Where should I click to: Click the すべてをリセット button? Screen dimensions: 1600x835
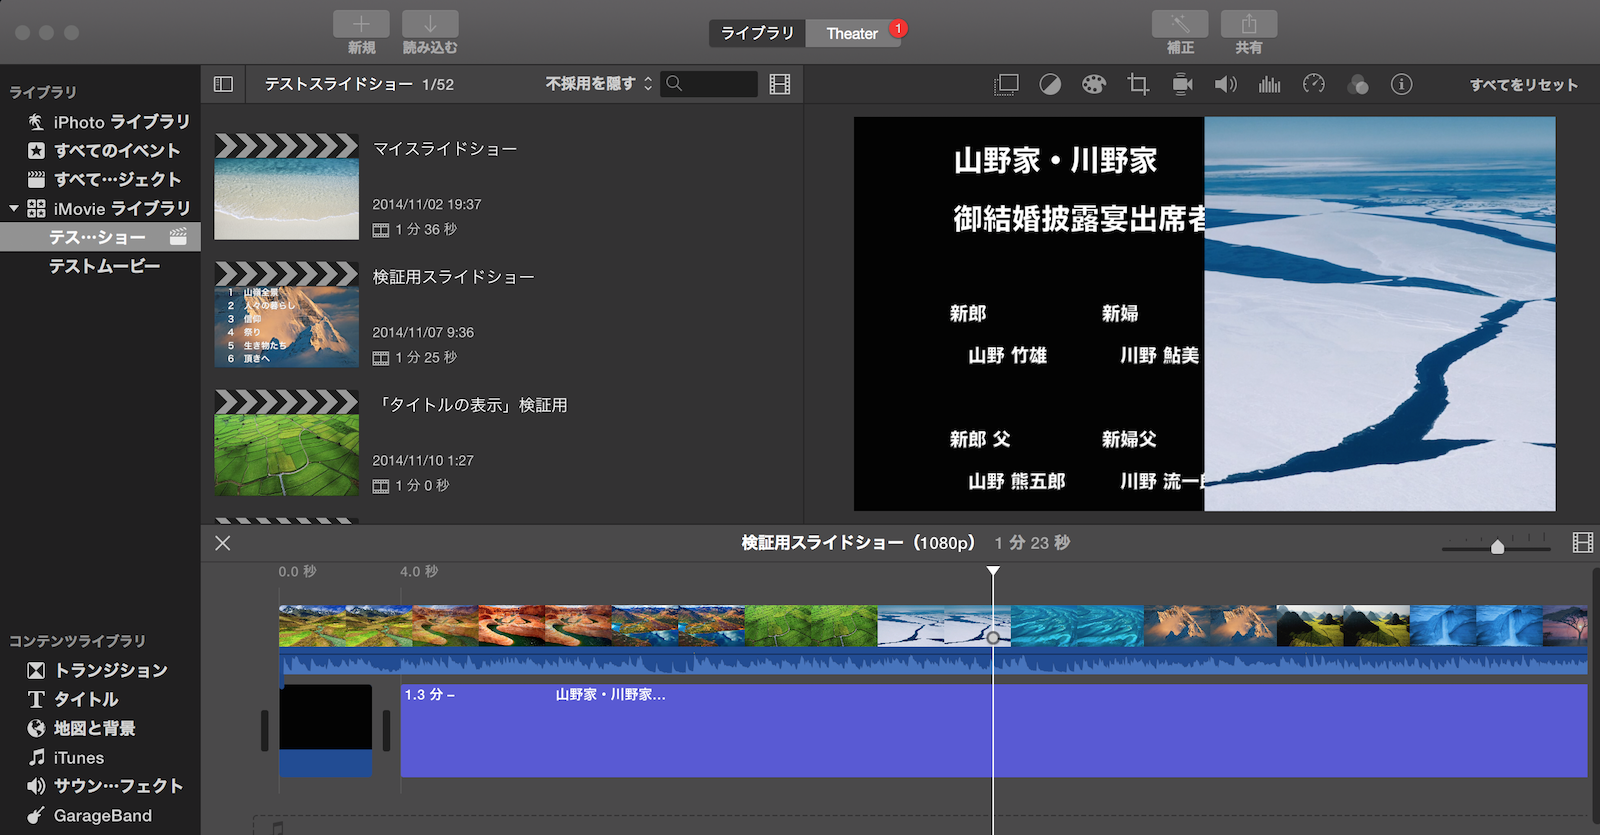coord(1523,85)
